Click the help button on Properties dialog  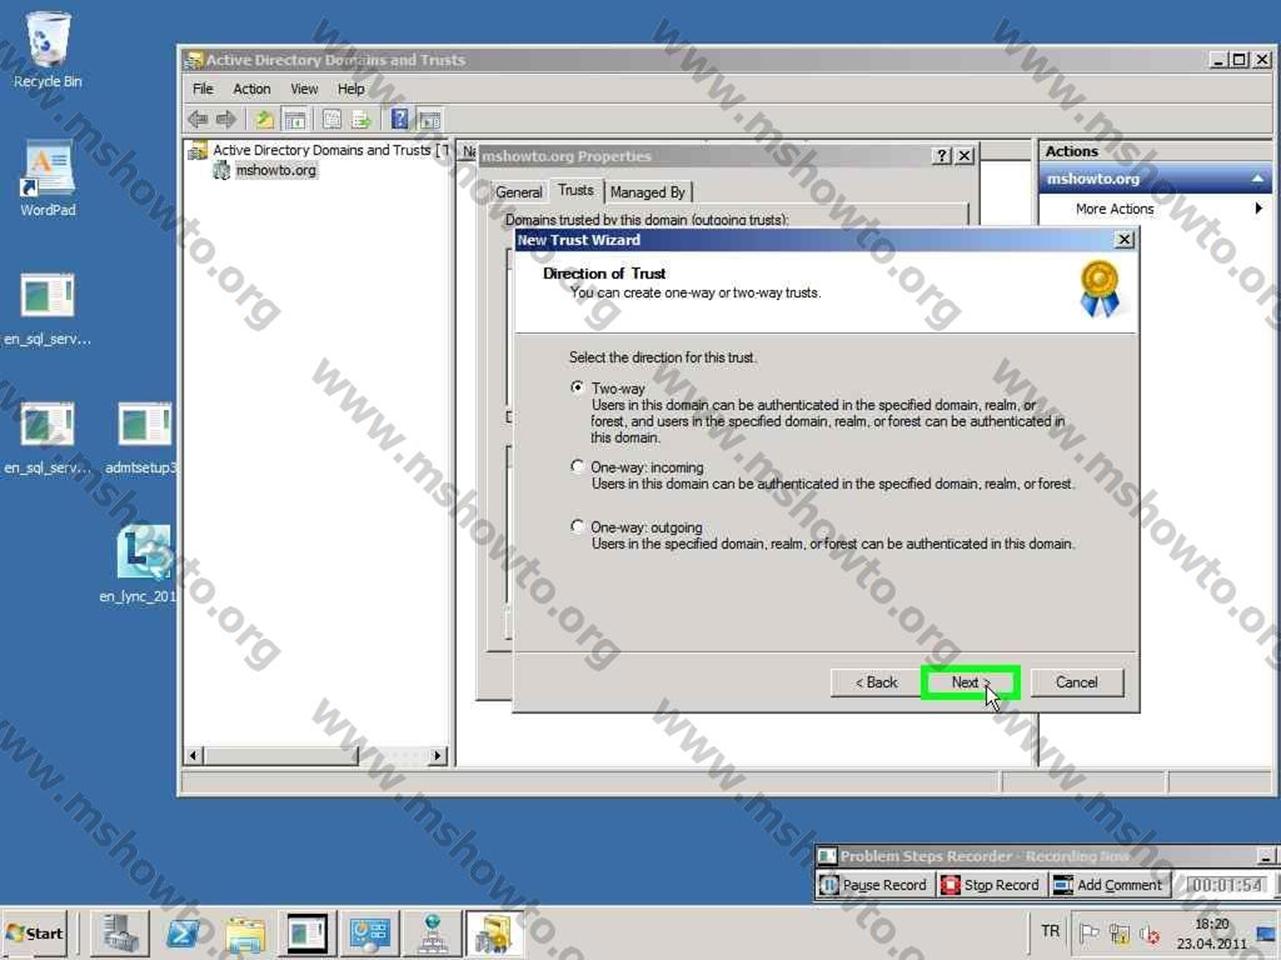[x=941, y=156]
